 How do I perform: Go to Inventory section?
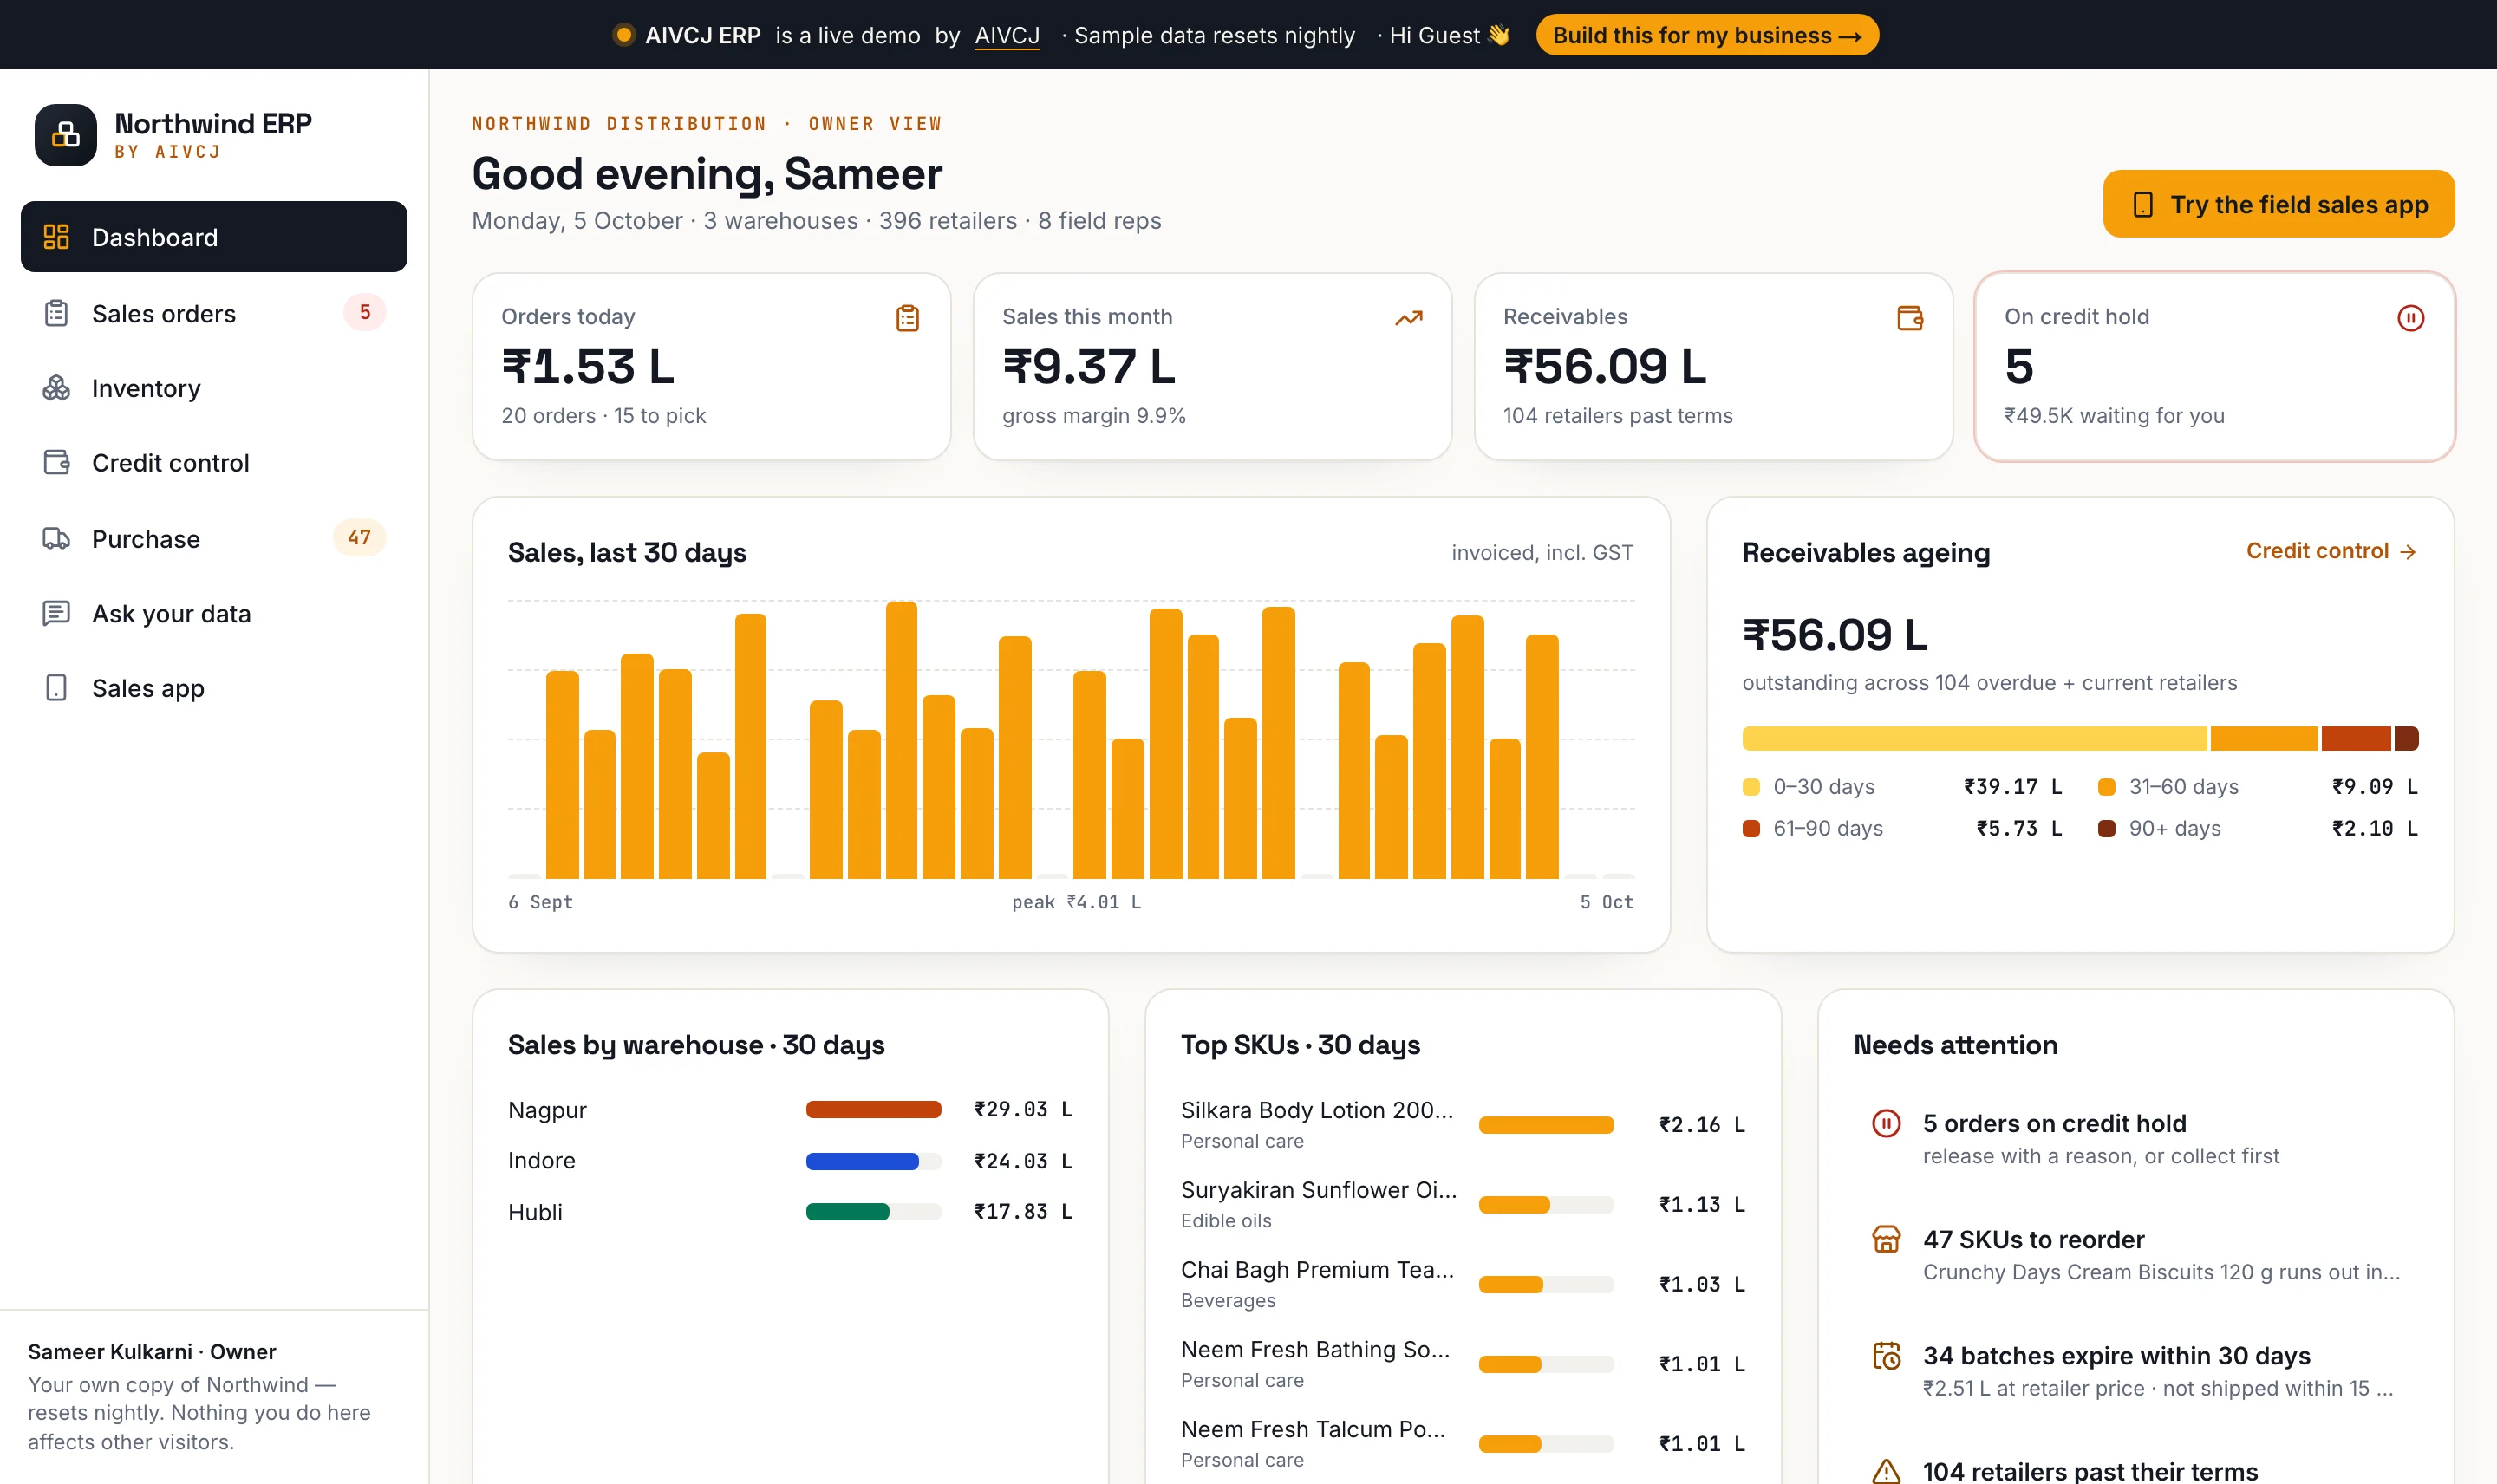tap(214, 388)
